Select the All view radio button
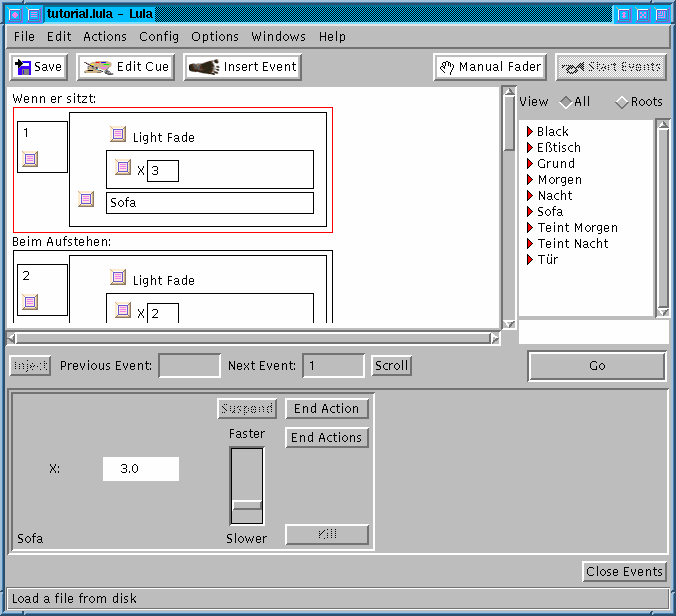This screenshot has width=676, height=616. click(x=566, y=102)
